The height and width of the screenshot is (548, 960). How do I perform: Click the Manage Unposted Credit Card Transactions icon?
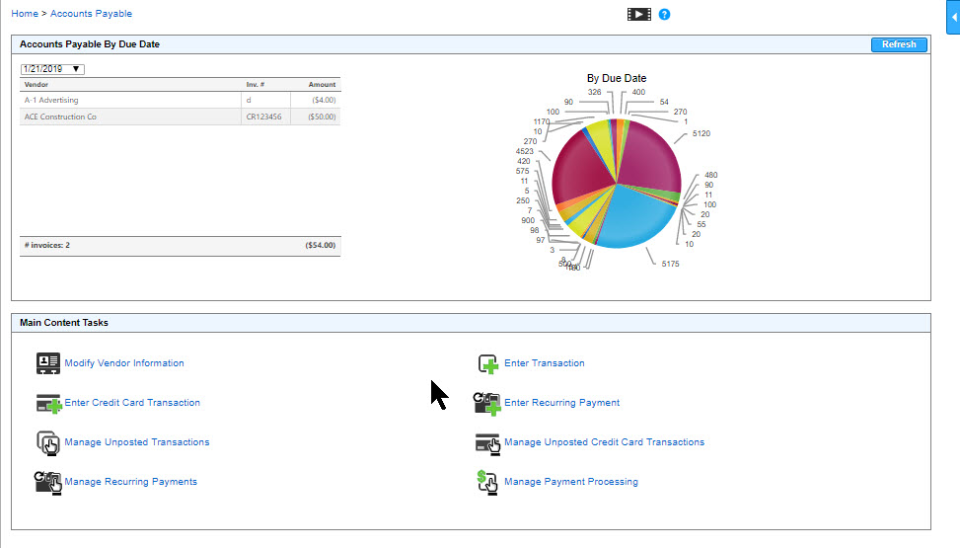[487, 443]
